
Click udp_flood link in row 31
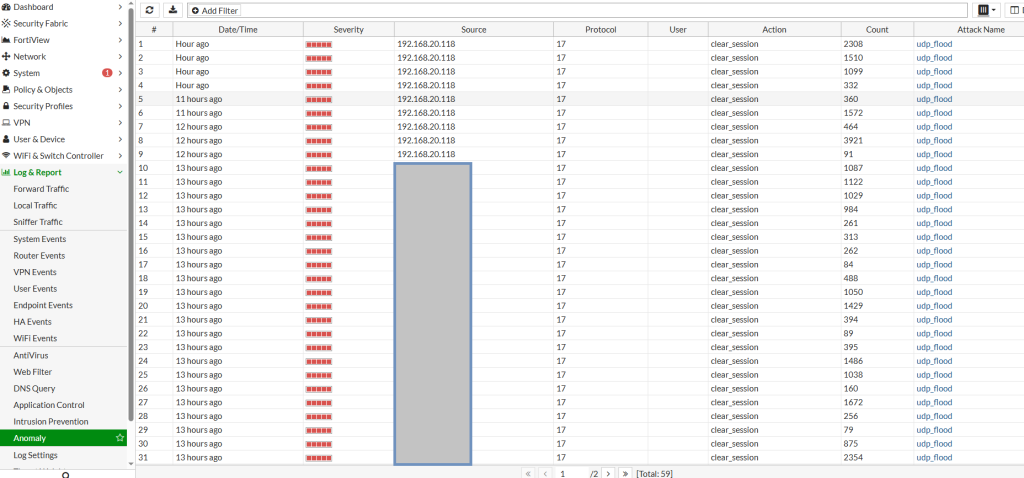coord(935,458)
